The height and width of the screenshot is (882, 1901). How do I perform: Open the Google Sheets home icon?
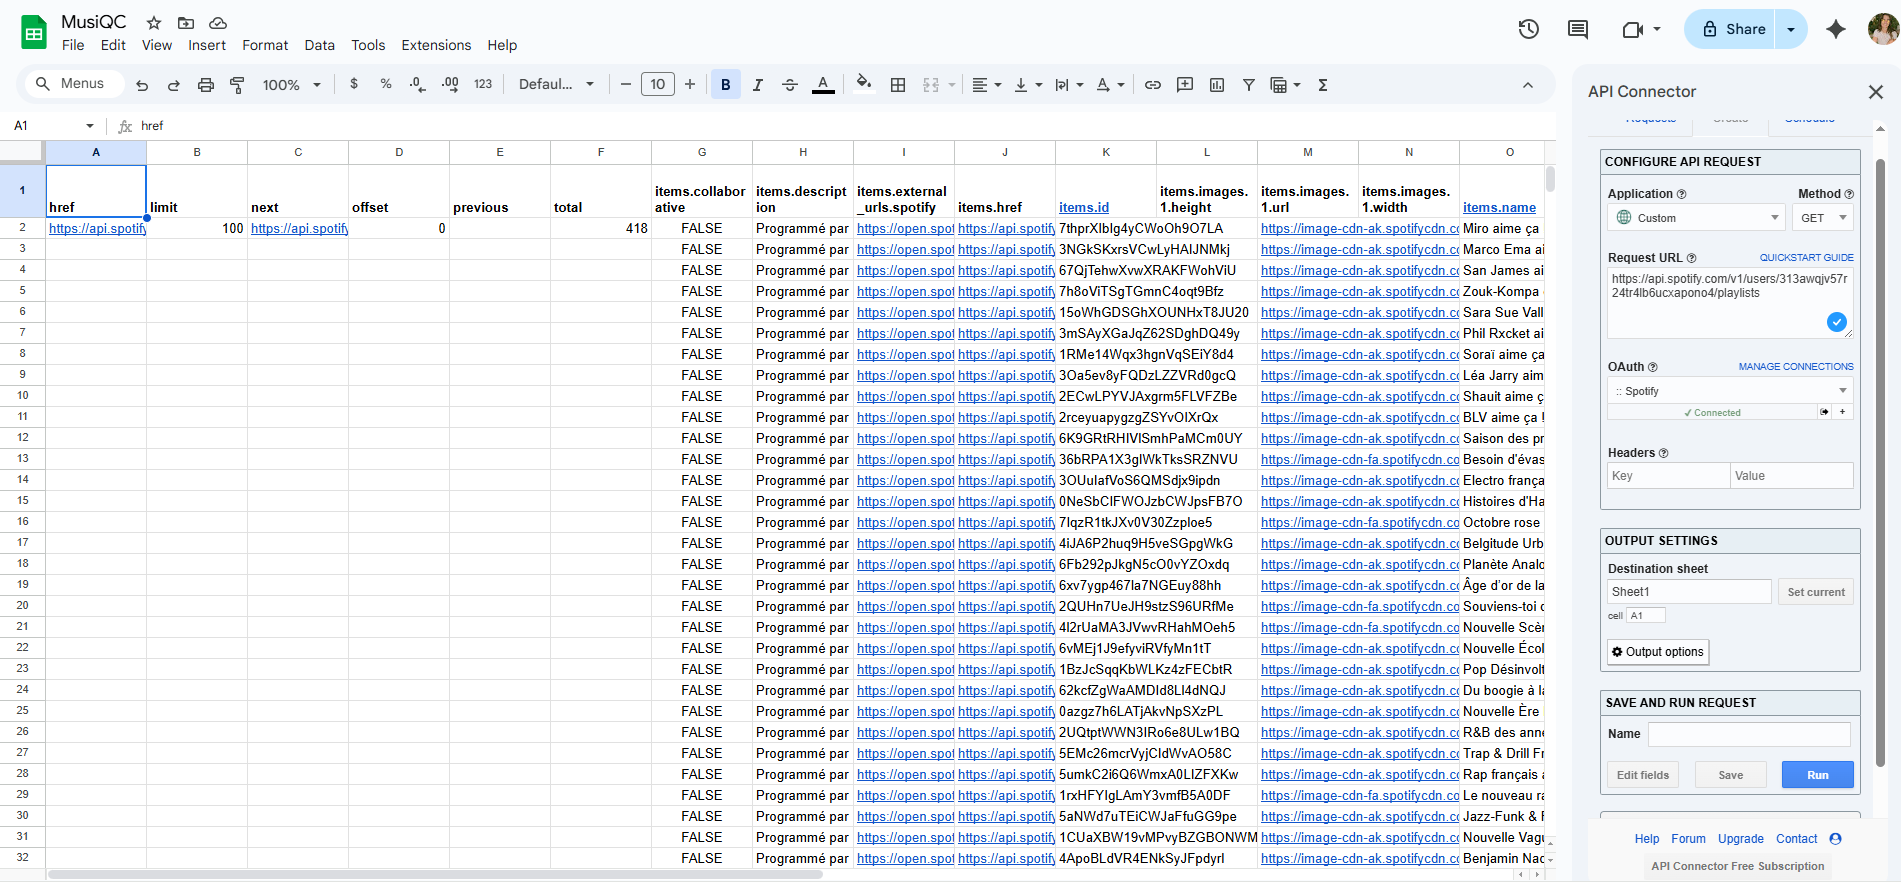click(35, 33)
